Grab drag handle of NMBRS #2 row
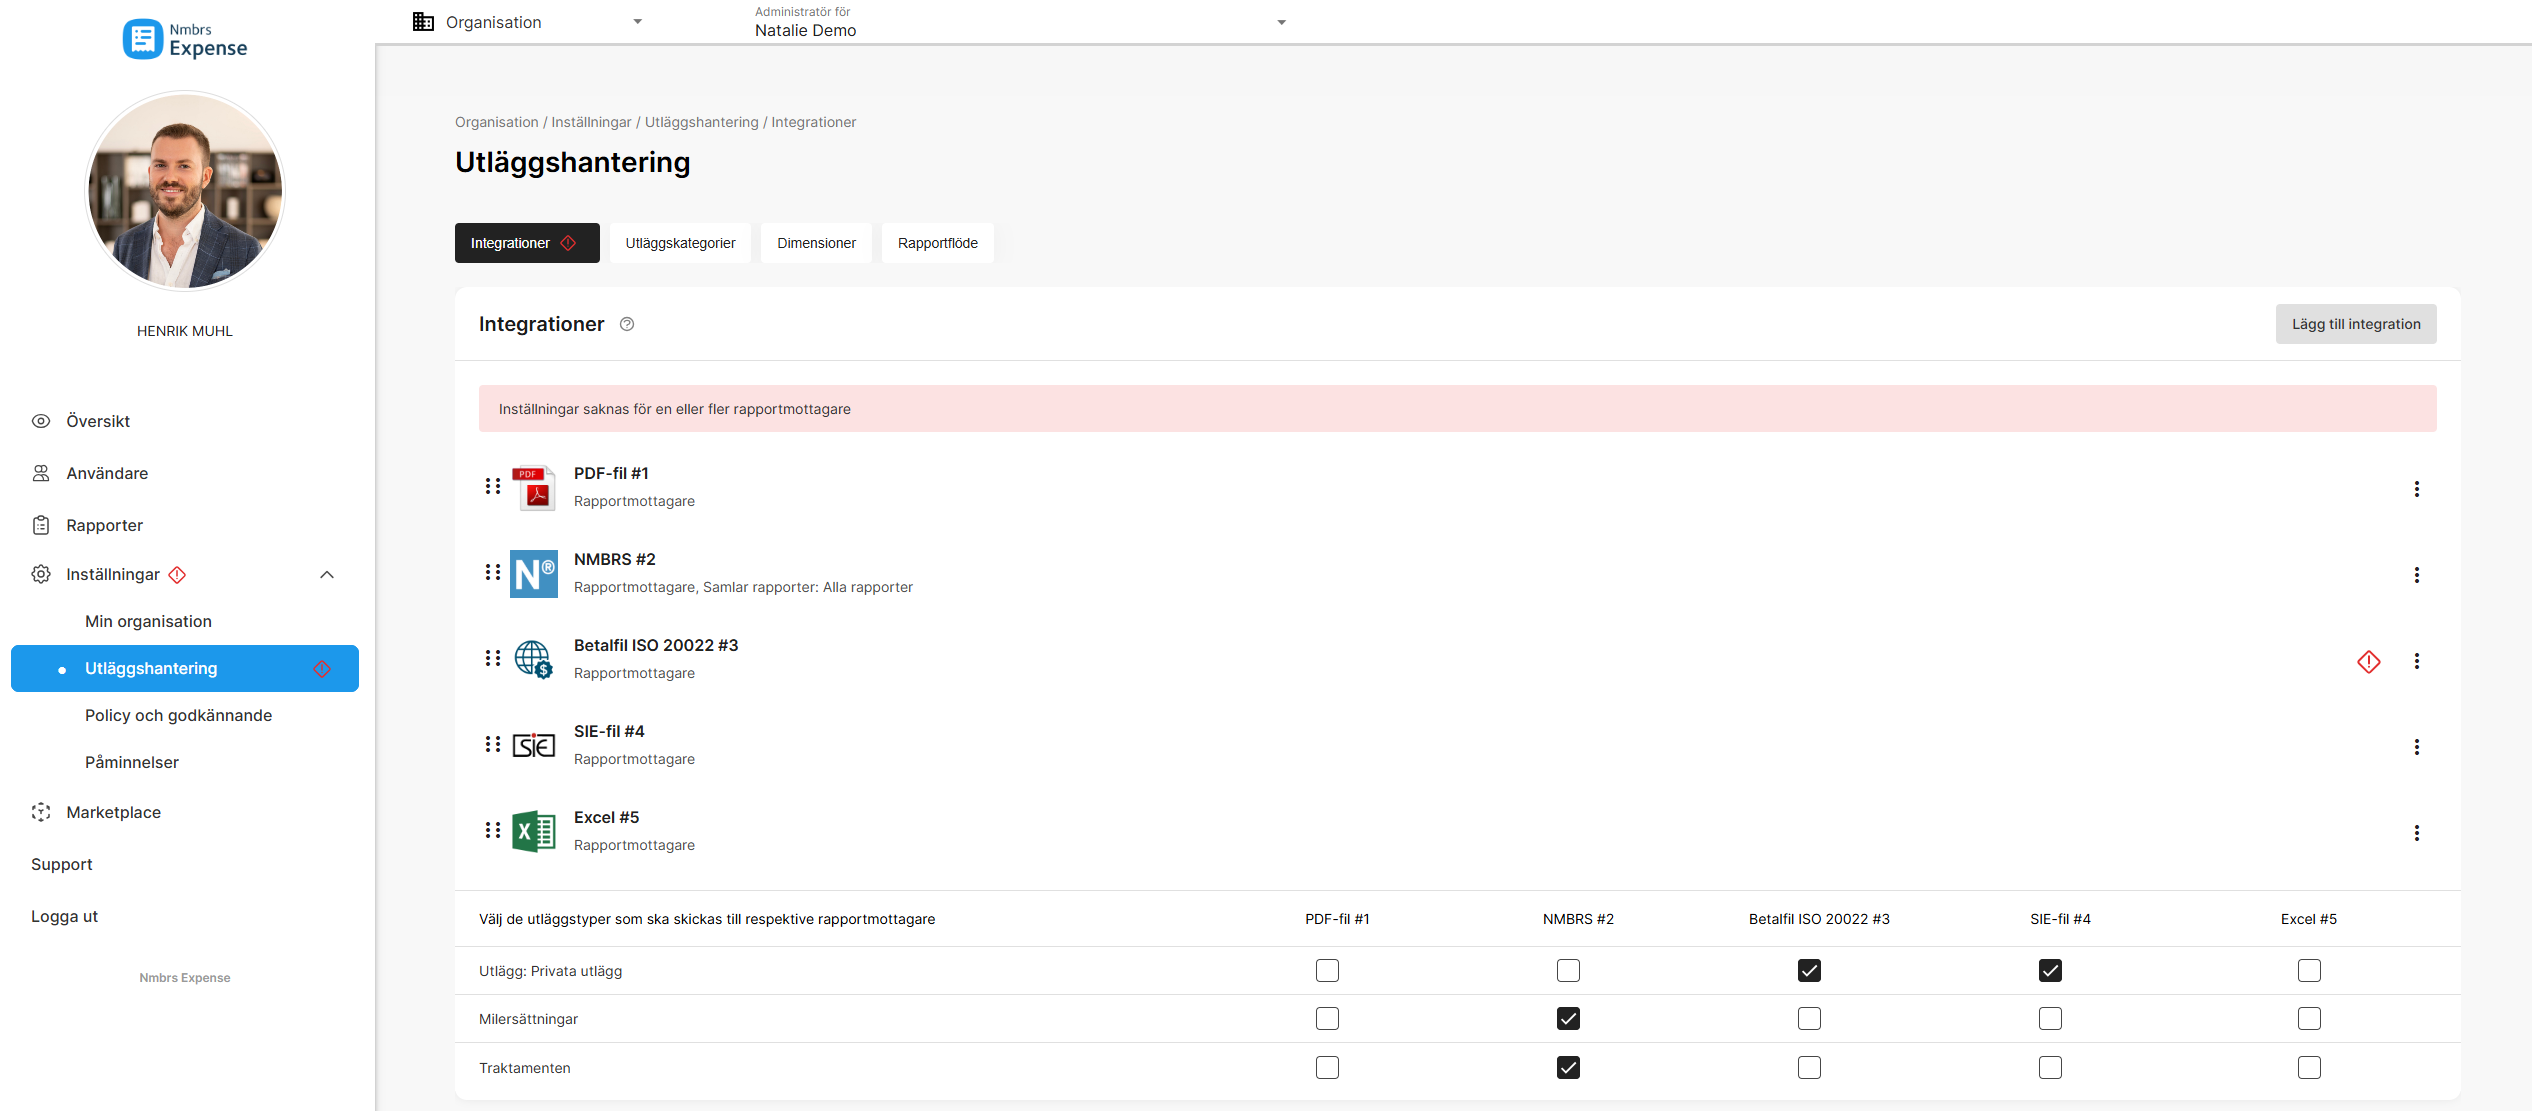This screenshot has height=1111, width=2532. pos(493,572)
